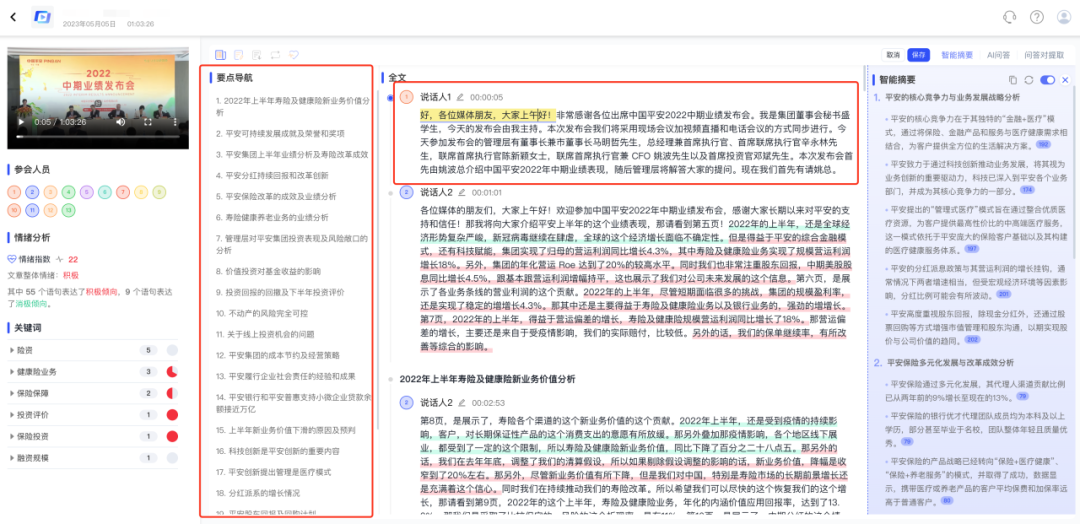
Task: Switch to the AI问答 tab
Action: pyautogui.click(x=998, y=54)
